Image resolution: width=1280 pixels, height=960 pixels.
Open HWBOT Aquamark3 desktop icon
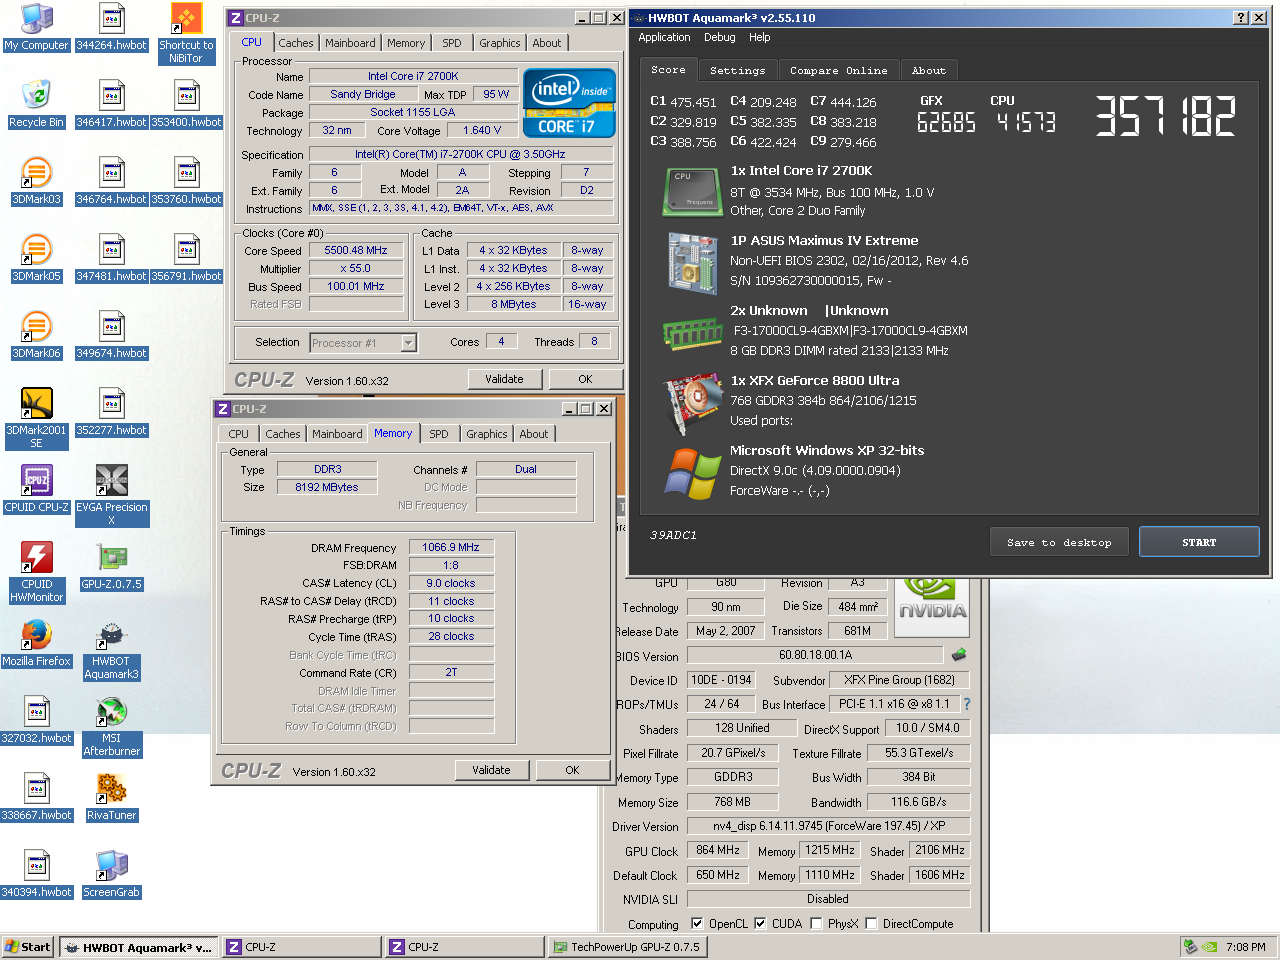(112, 650)
